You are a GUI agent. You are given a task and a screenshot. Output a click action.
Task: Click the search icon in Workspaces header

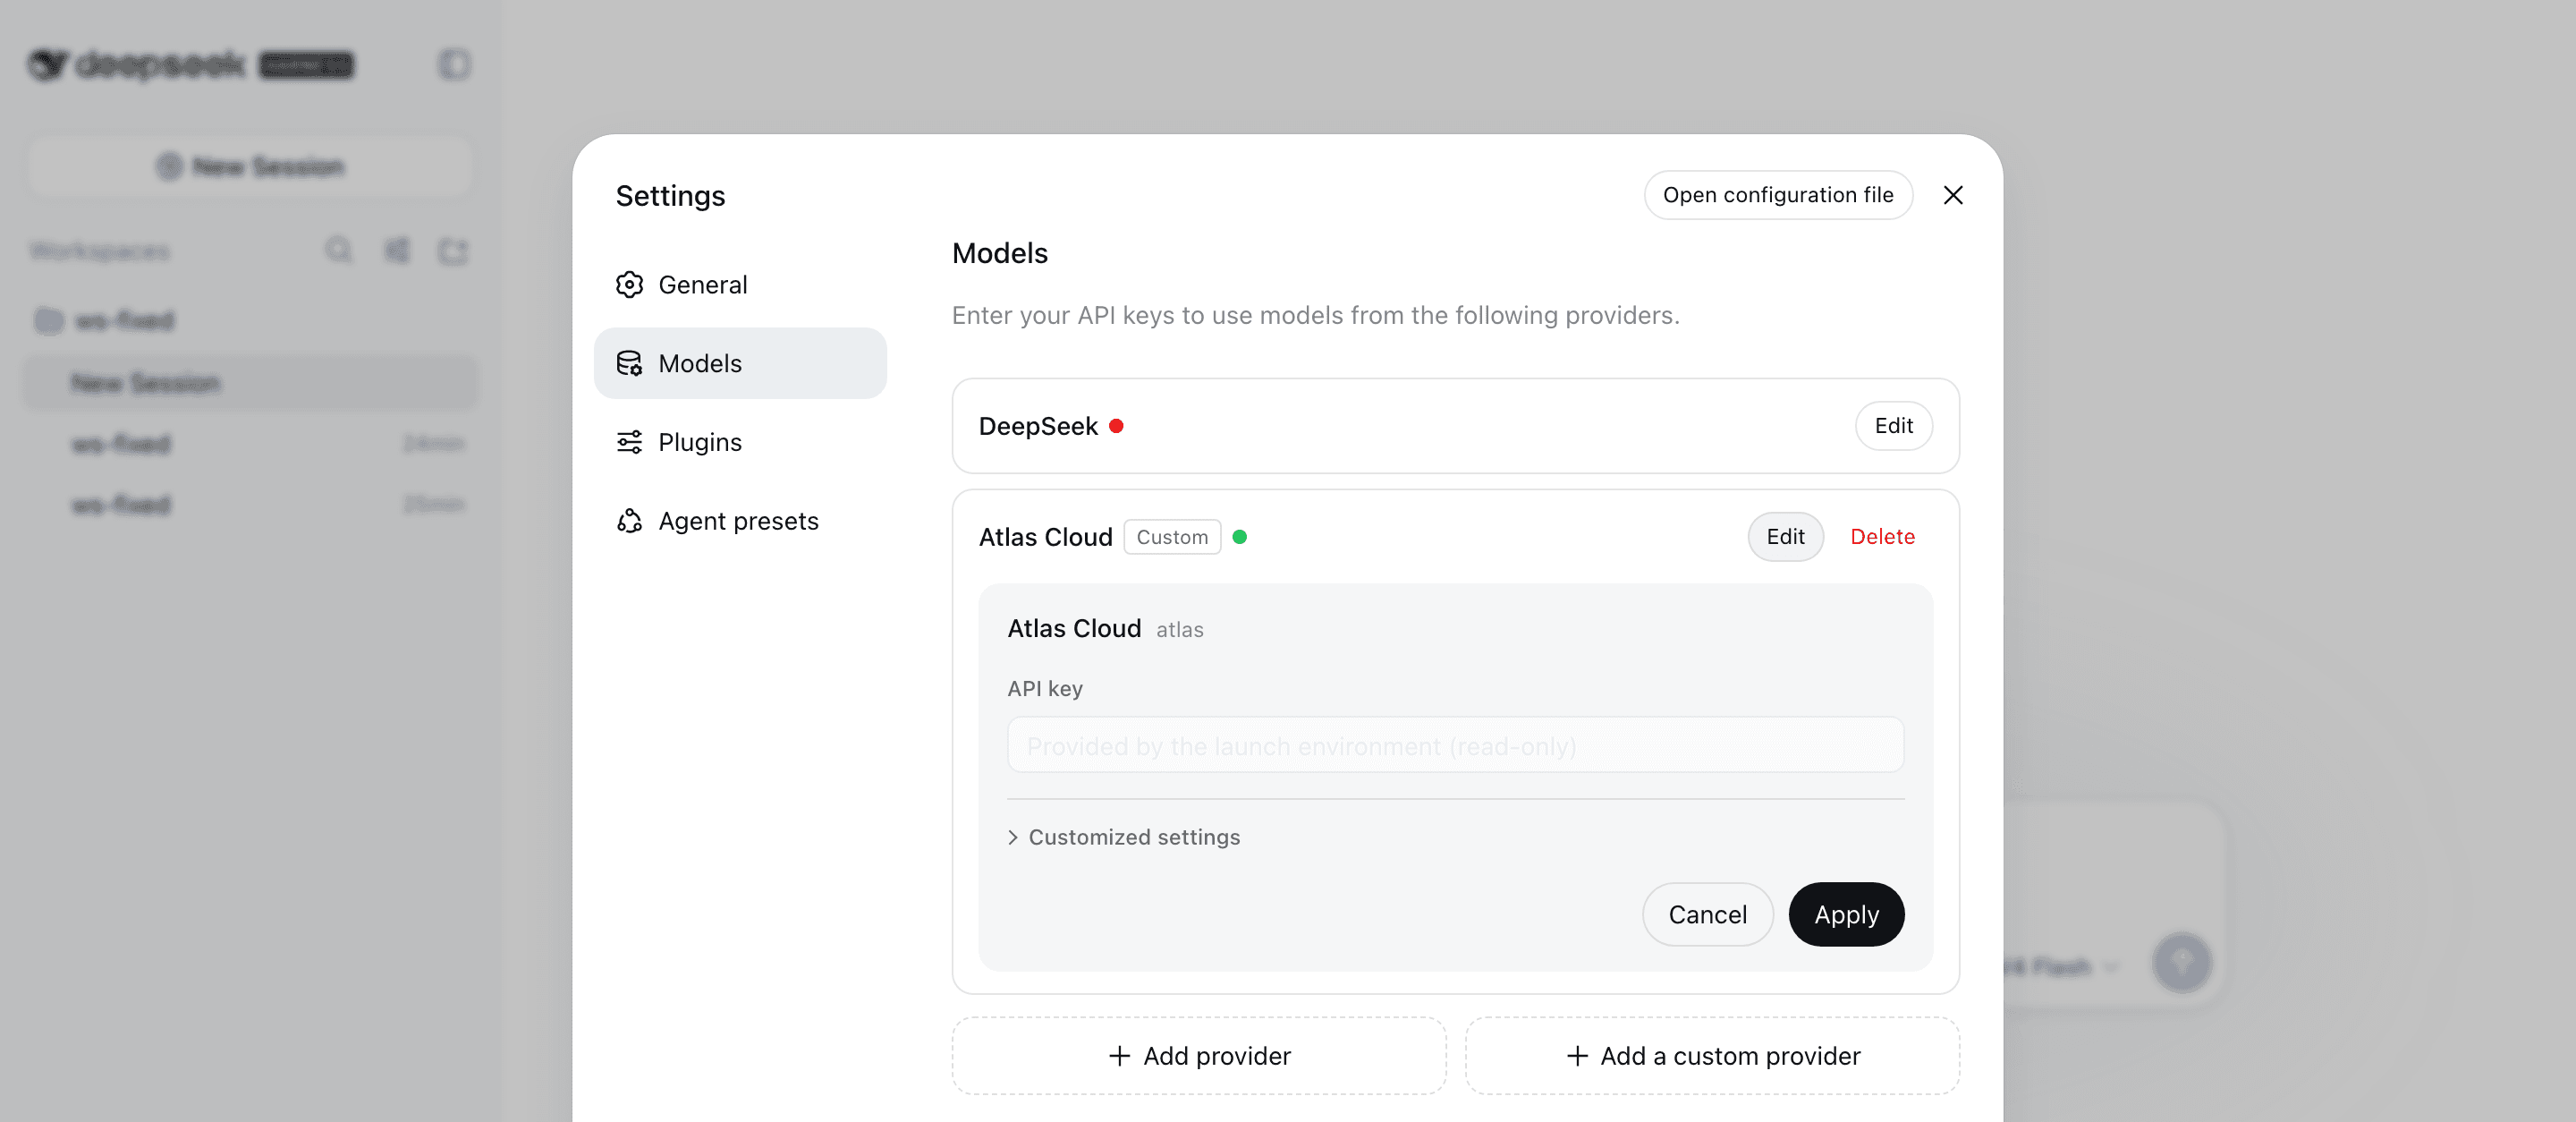[x=339, y=250]
